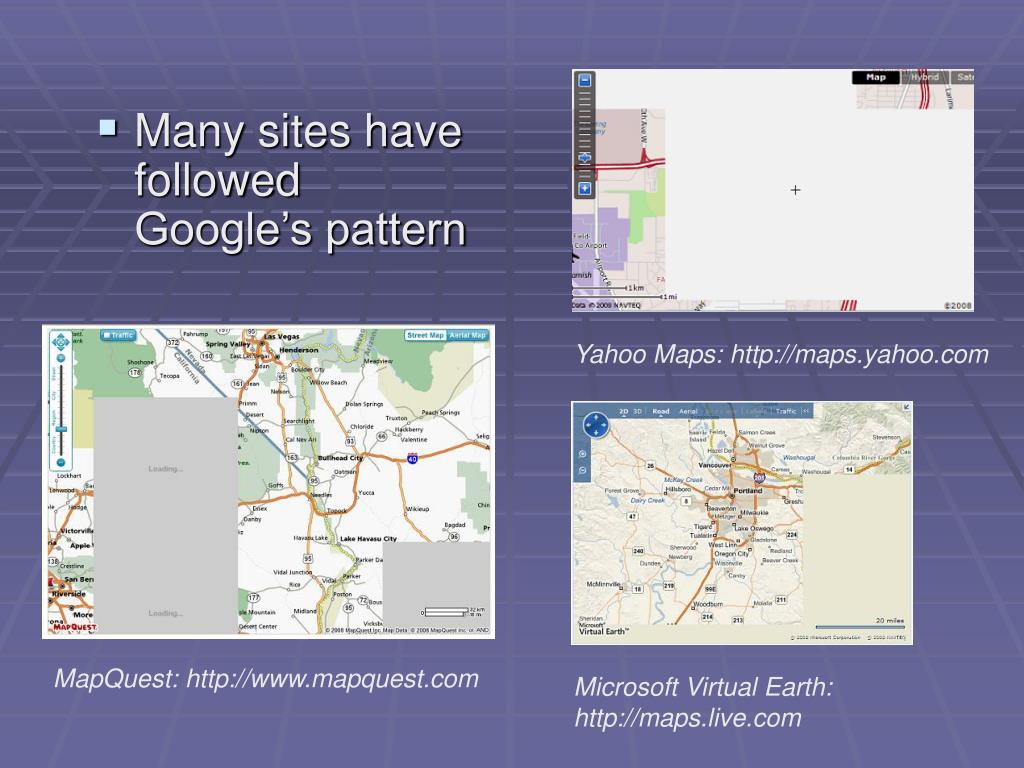The height and width of the screenshot is (768, 1024).
Task: Select the Map view tab in Yahoo Maps
Action: coord(876,77)
